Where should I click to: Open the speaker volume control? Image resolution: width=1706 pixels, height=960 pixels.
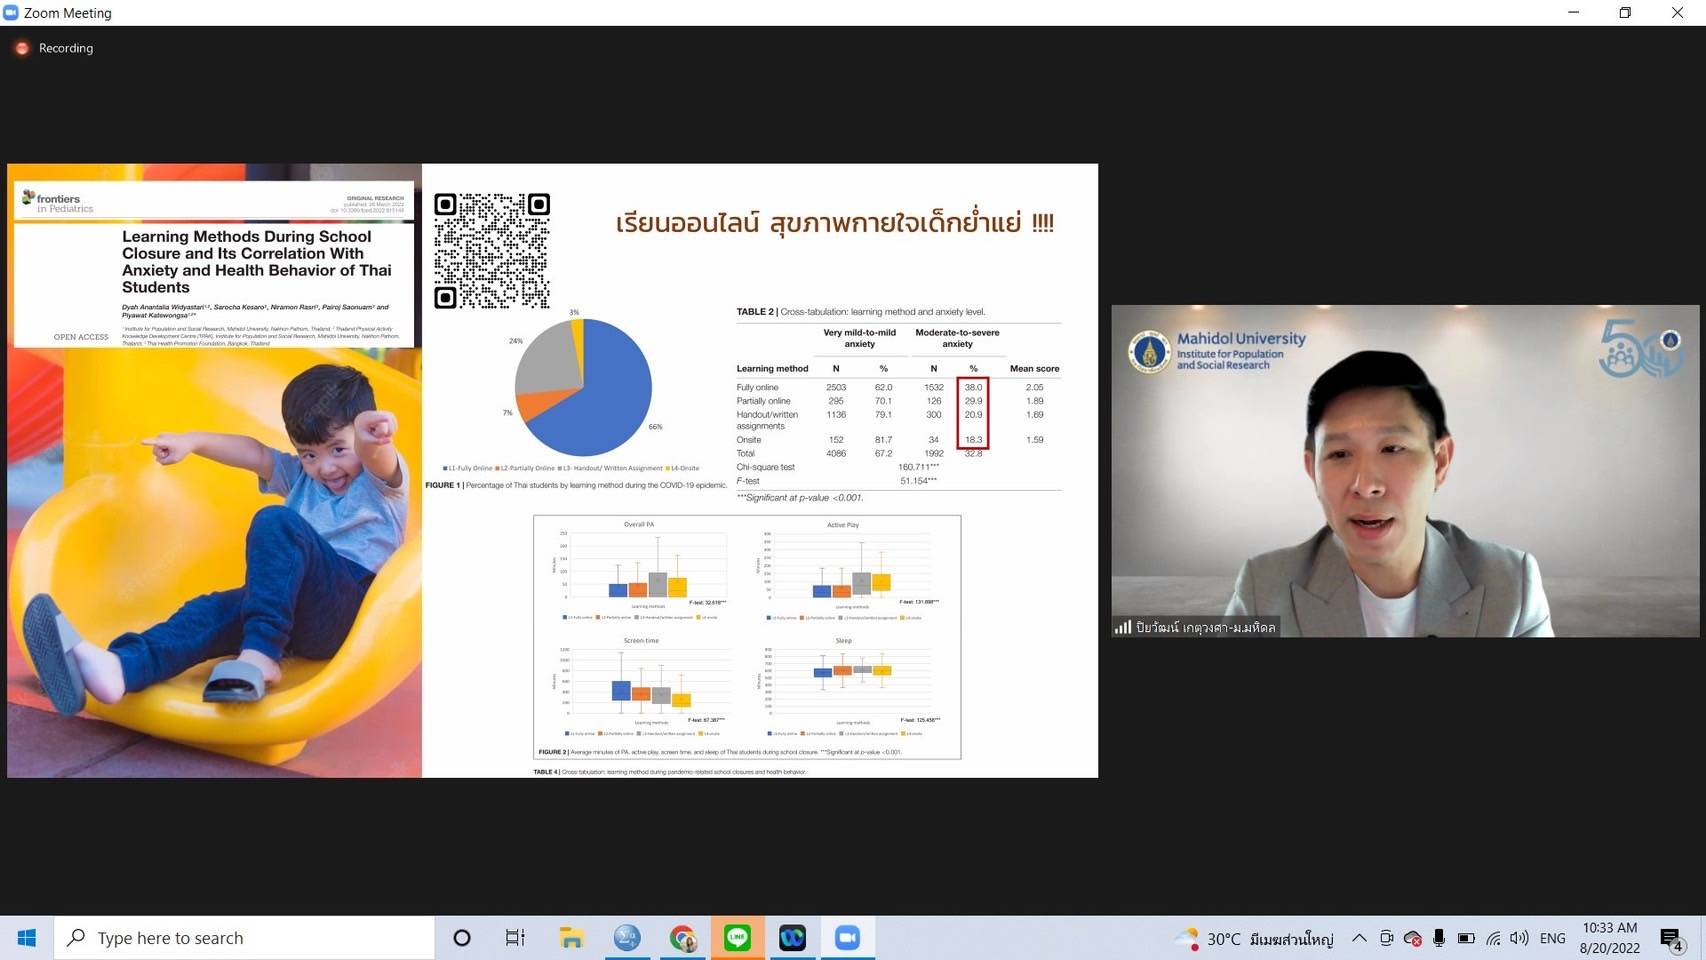pyautogui.click(x=1519, y=938)
